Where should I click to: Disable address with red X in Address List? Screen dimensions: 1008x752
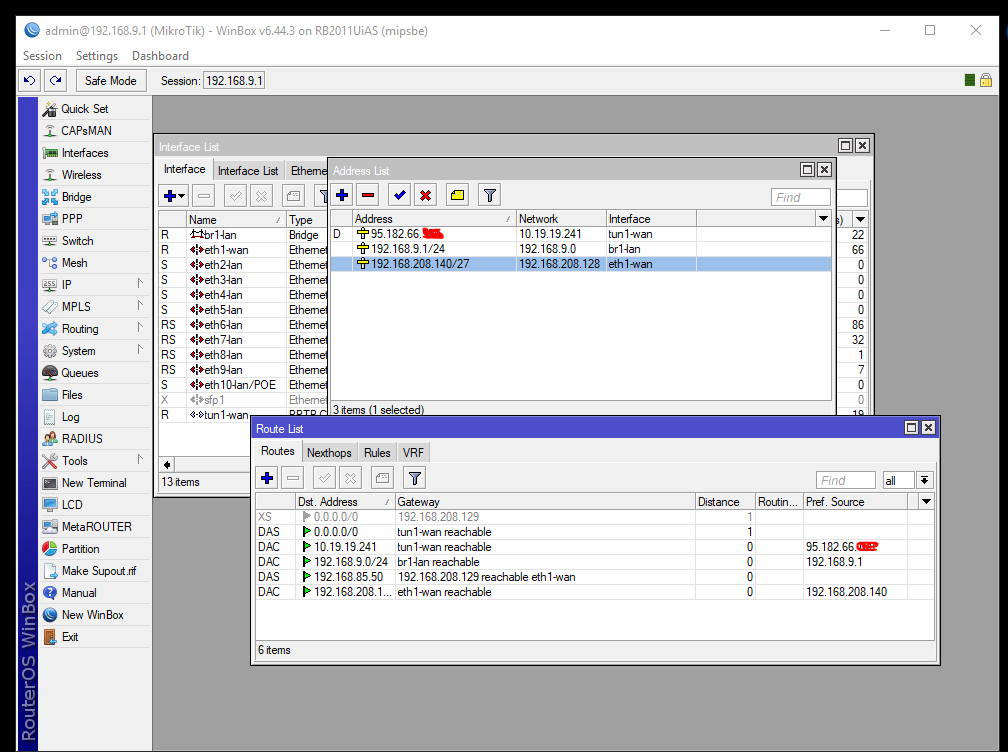click(x=426, y=195)
